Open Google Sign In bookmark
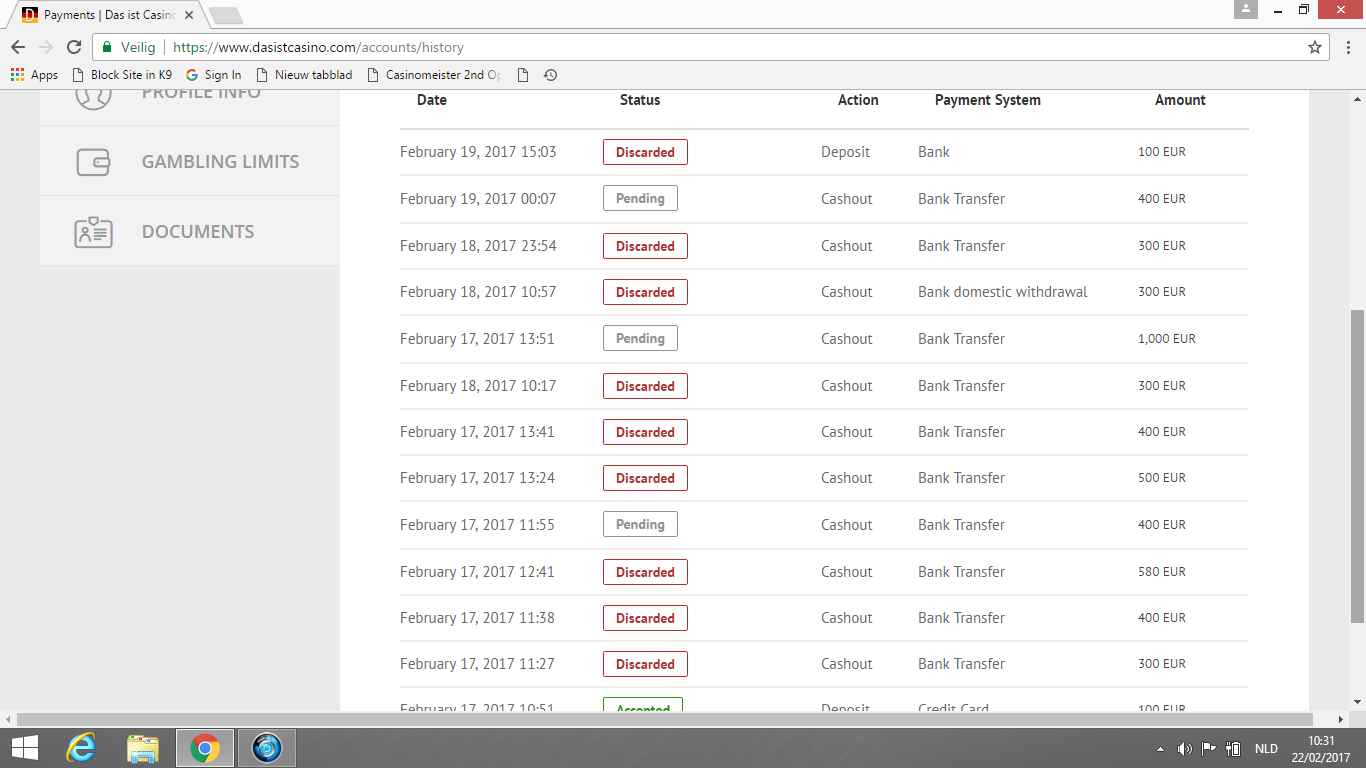This screenshot has height=768, width=1366. point(213,75)
